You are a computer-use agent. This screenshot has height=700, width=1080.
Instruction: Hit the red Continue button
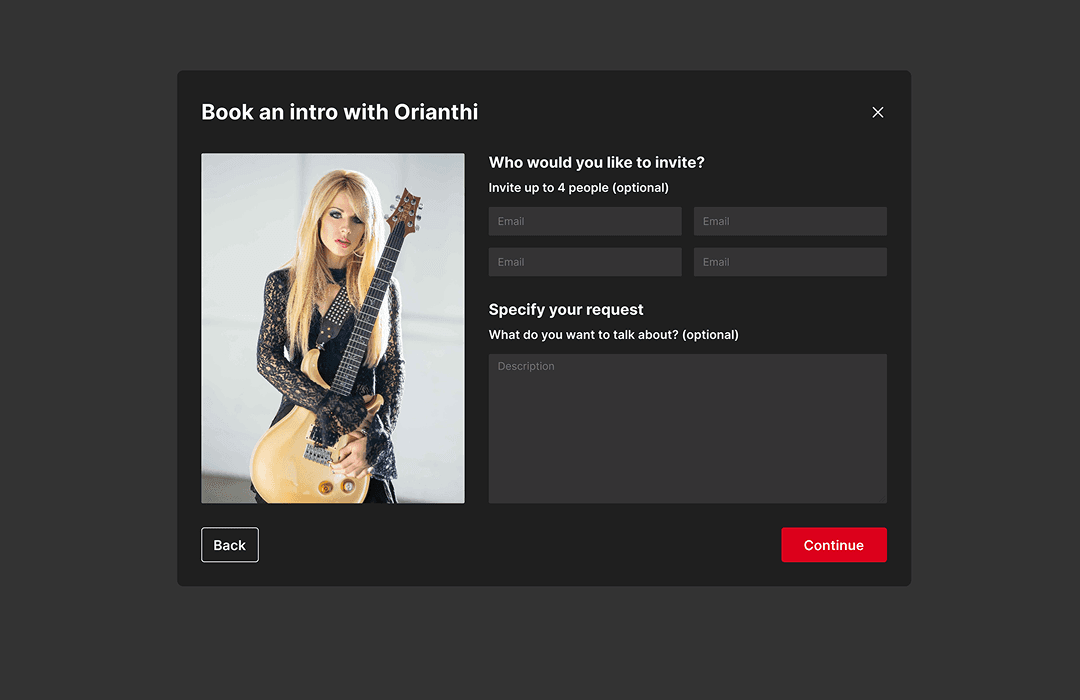pyautogui.click(x=833, y=545)
